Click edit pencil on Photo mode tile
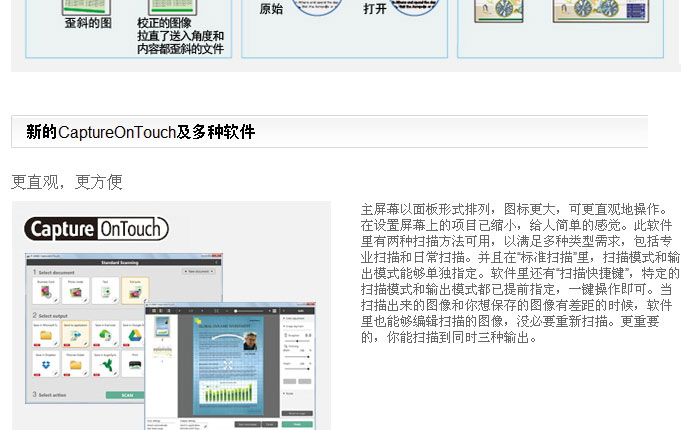This screenshot has width=686, height=430. 85,301
